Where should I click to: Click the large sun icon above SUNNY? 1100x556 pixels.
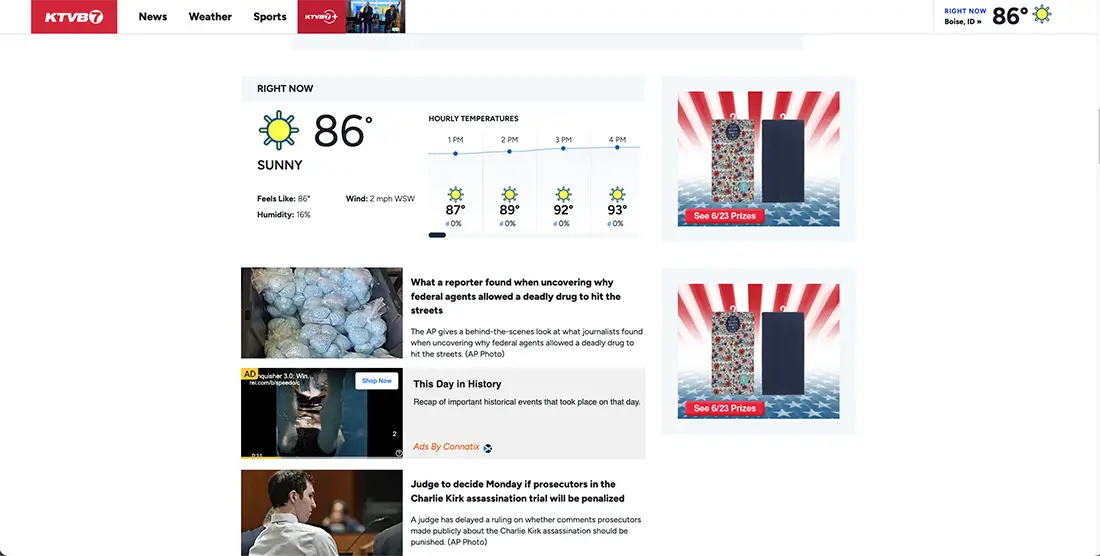[279, 130]
